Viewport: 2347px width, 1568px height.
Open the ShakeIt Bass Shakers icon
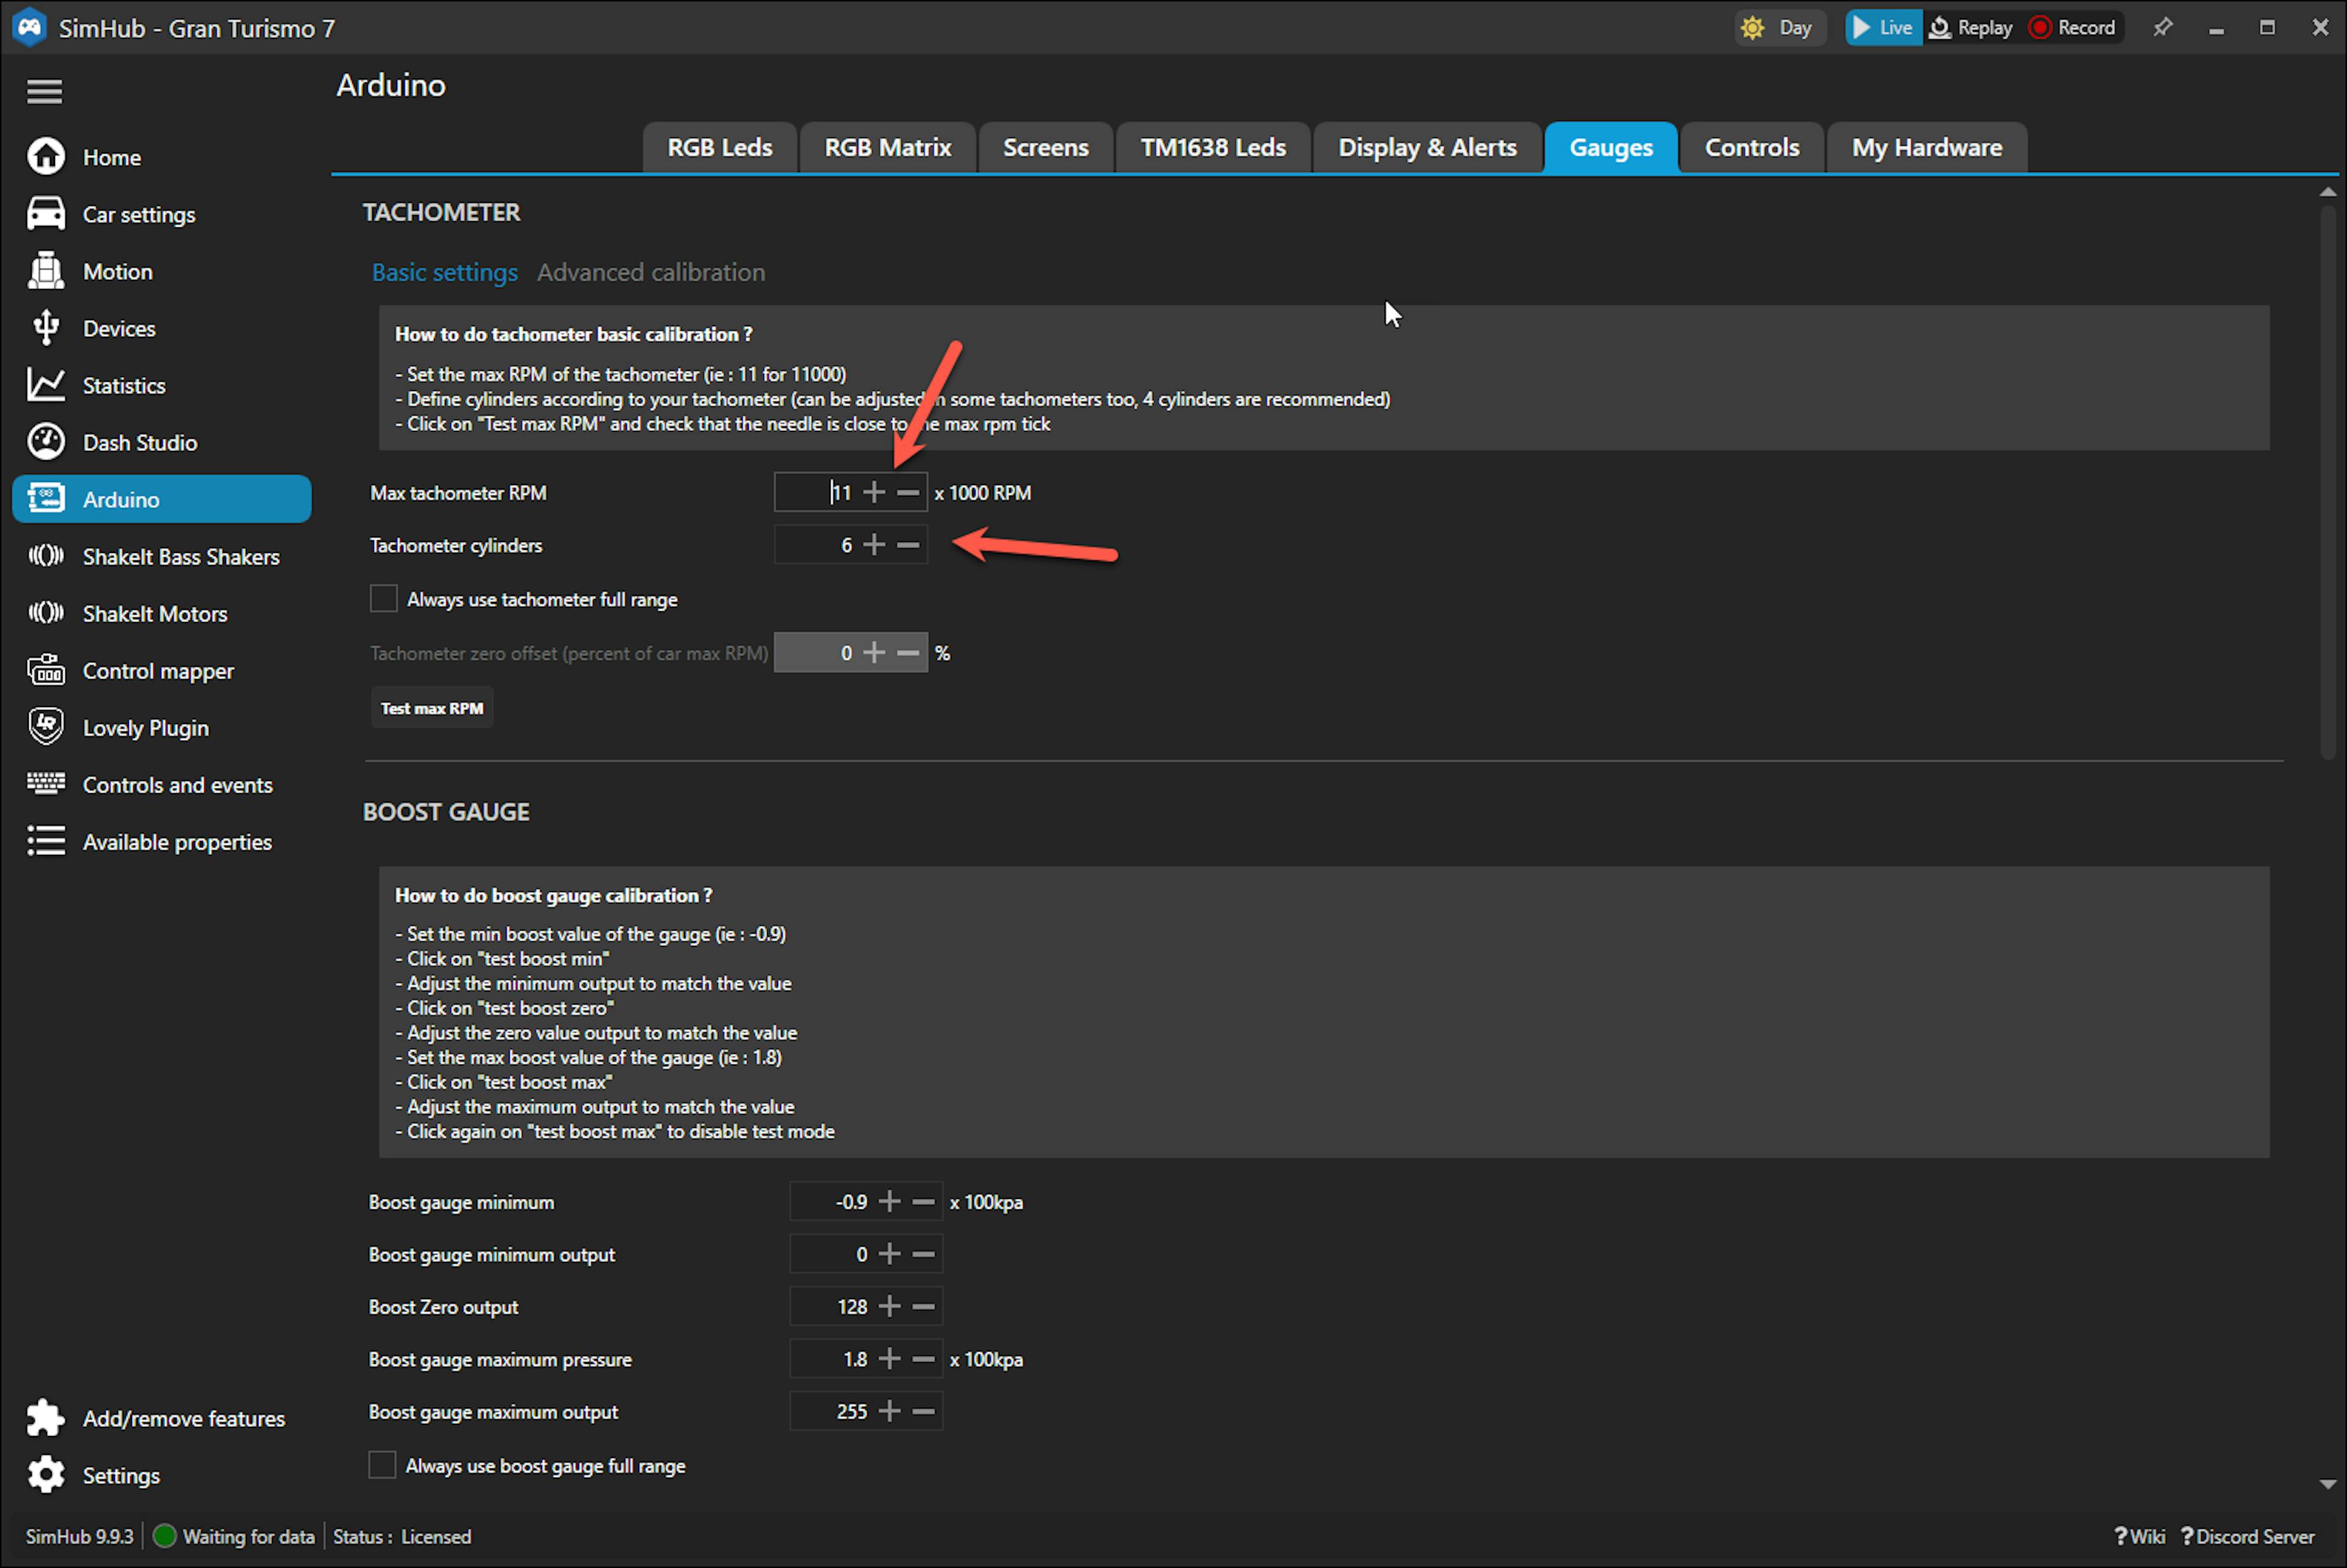click(46, 556)
